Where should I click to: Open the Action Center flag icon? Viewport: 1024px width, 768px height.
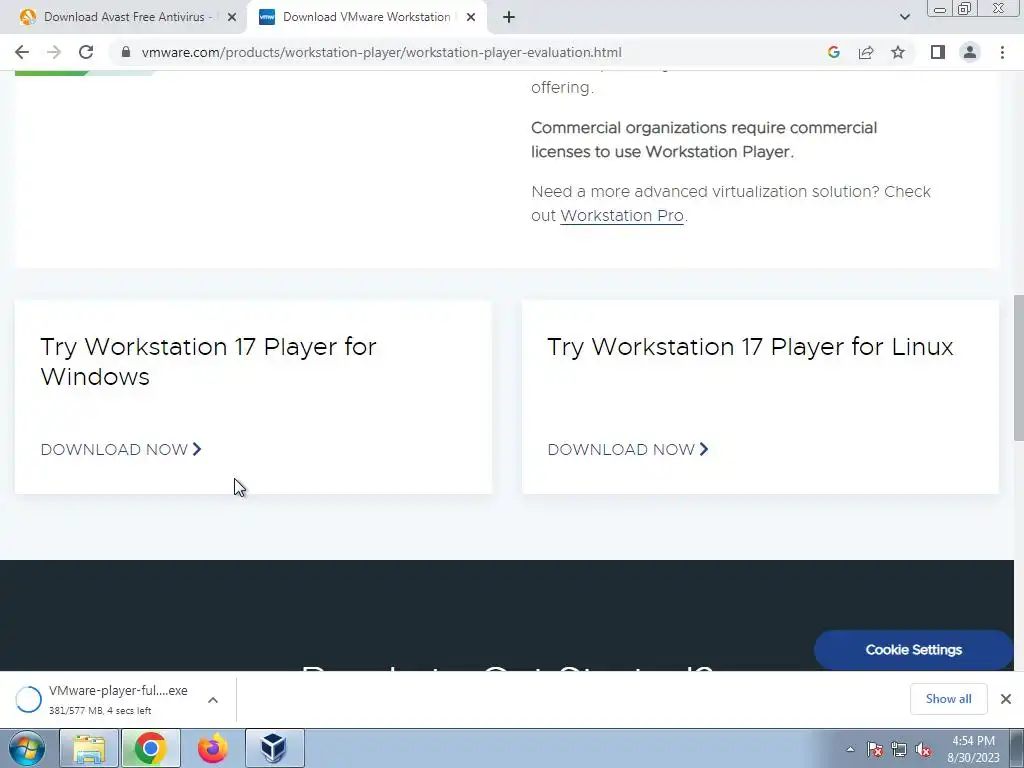click(x=874, y=749)
